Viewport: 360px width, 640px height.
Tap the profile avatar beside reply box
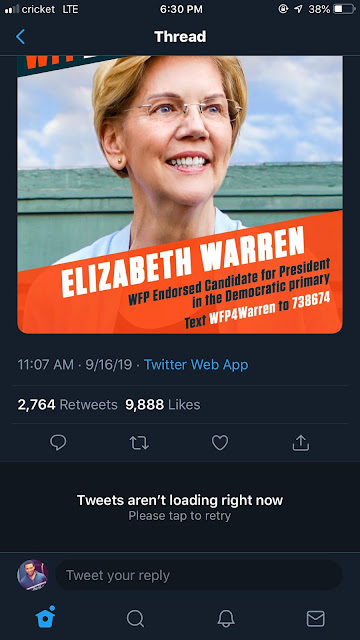(33, 575)
